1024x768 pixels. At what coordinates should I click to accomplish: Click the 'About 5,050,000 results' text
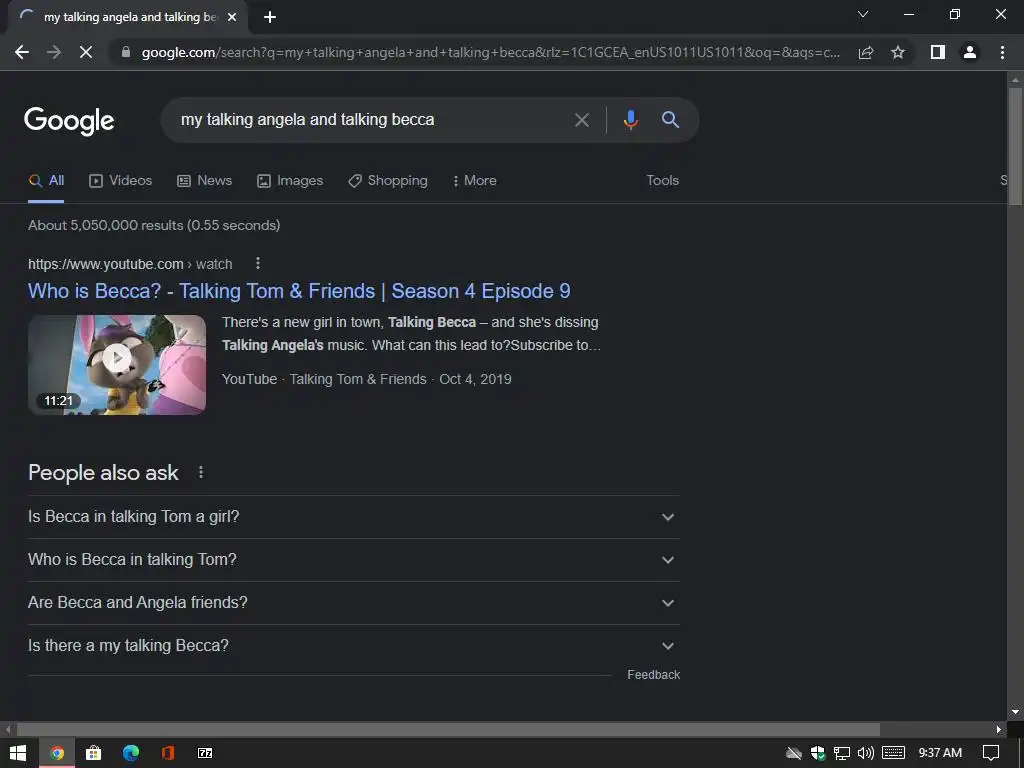click(154, 225)
